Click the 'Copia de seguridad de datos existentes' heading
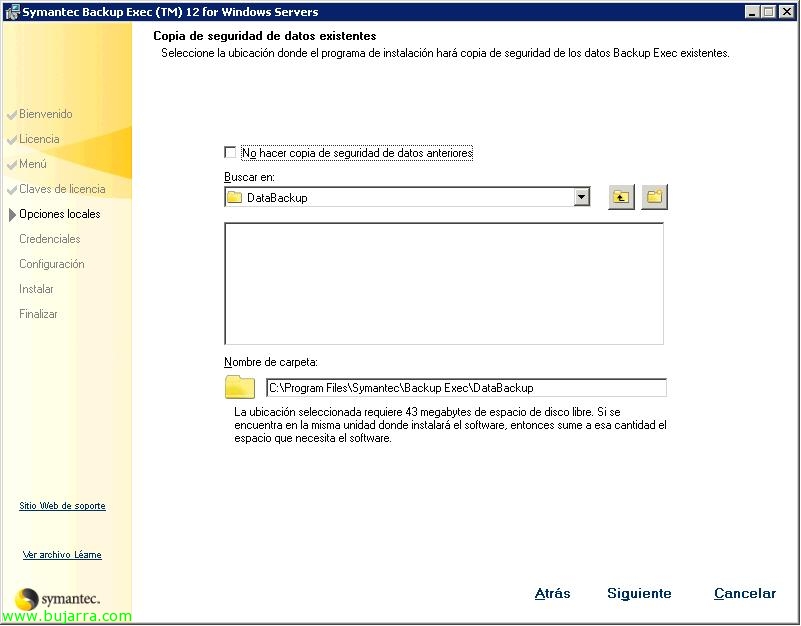This screenshot has height=626, width=801. (265, 36)
